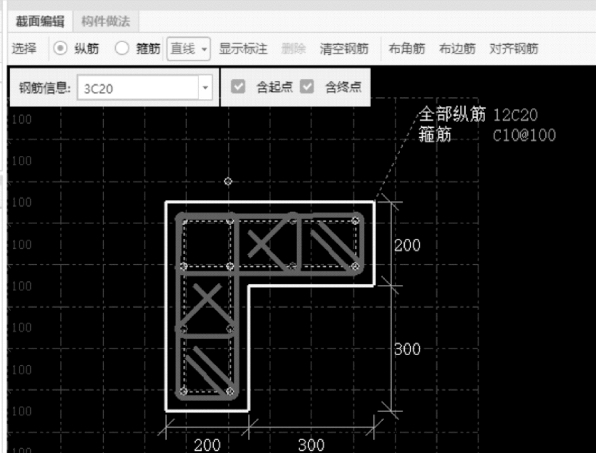Click the 布角筋 tool

click(x=406, y=49)
